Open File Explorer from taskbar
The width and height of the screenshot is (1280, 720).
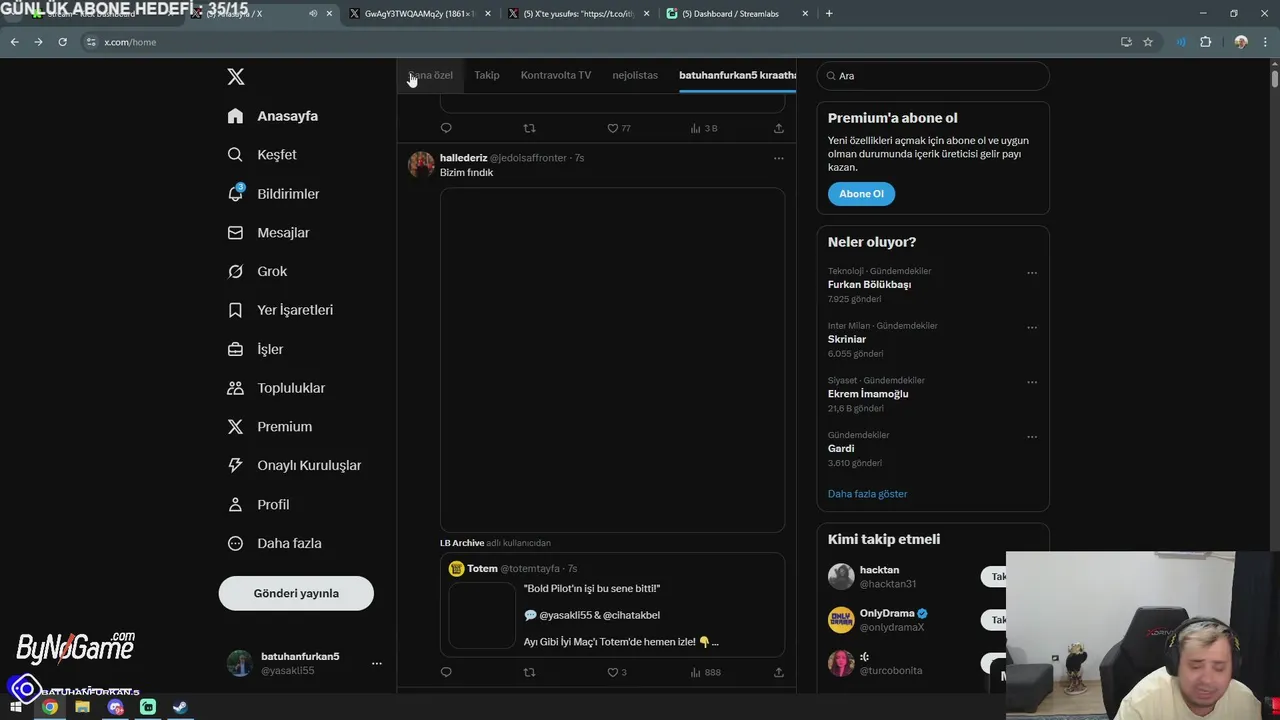tap(82, 707)
